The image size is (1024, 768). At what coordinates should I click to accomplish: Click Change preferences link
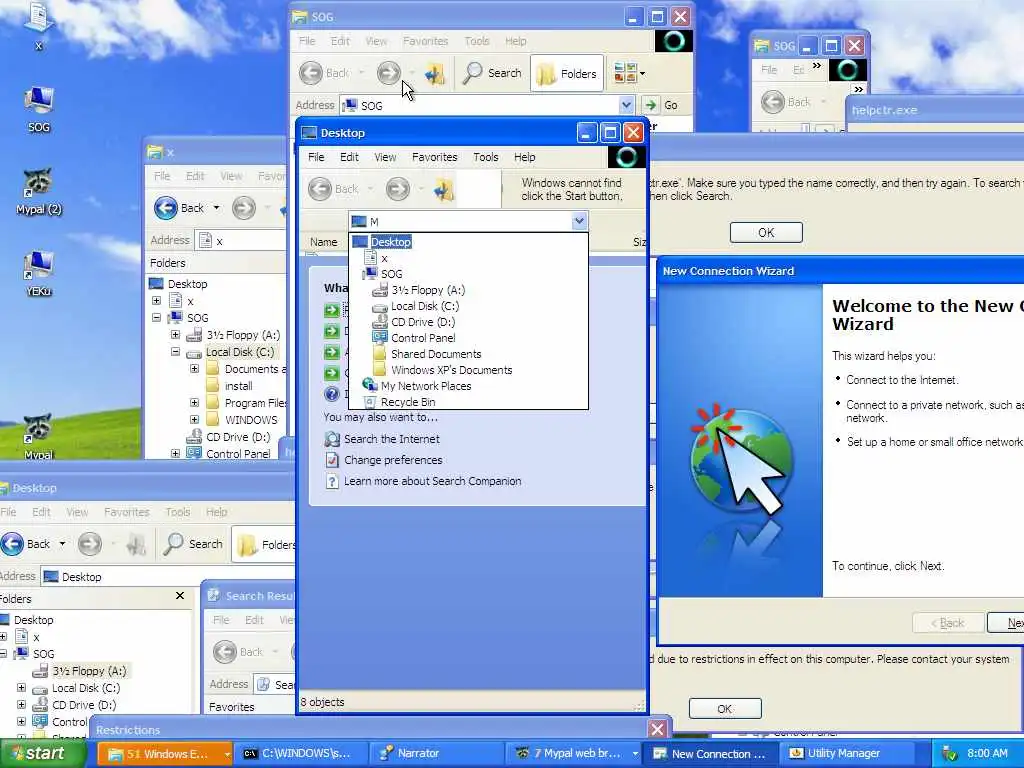point(393,460)
